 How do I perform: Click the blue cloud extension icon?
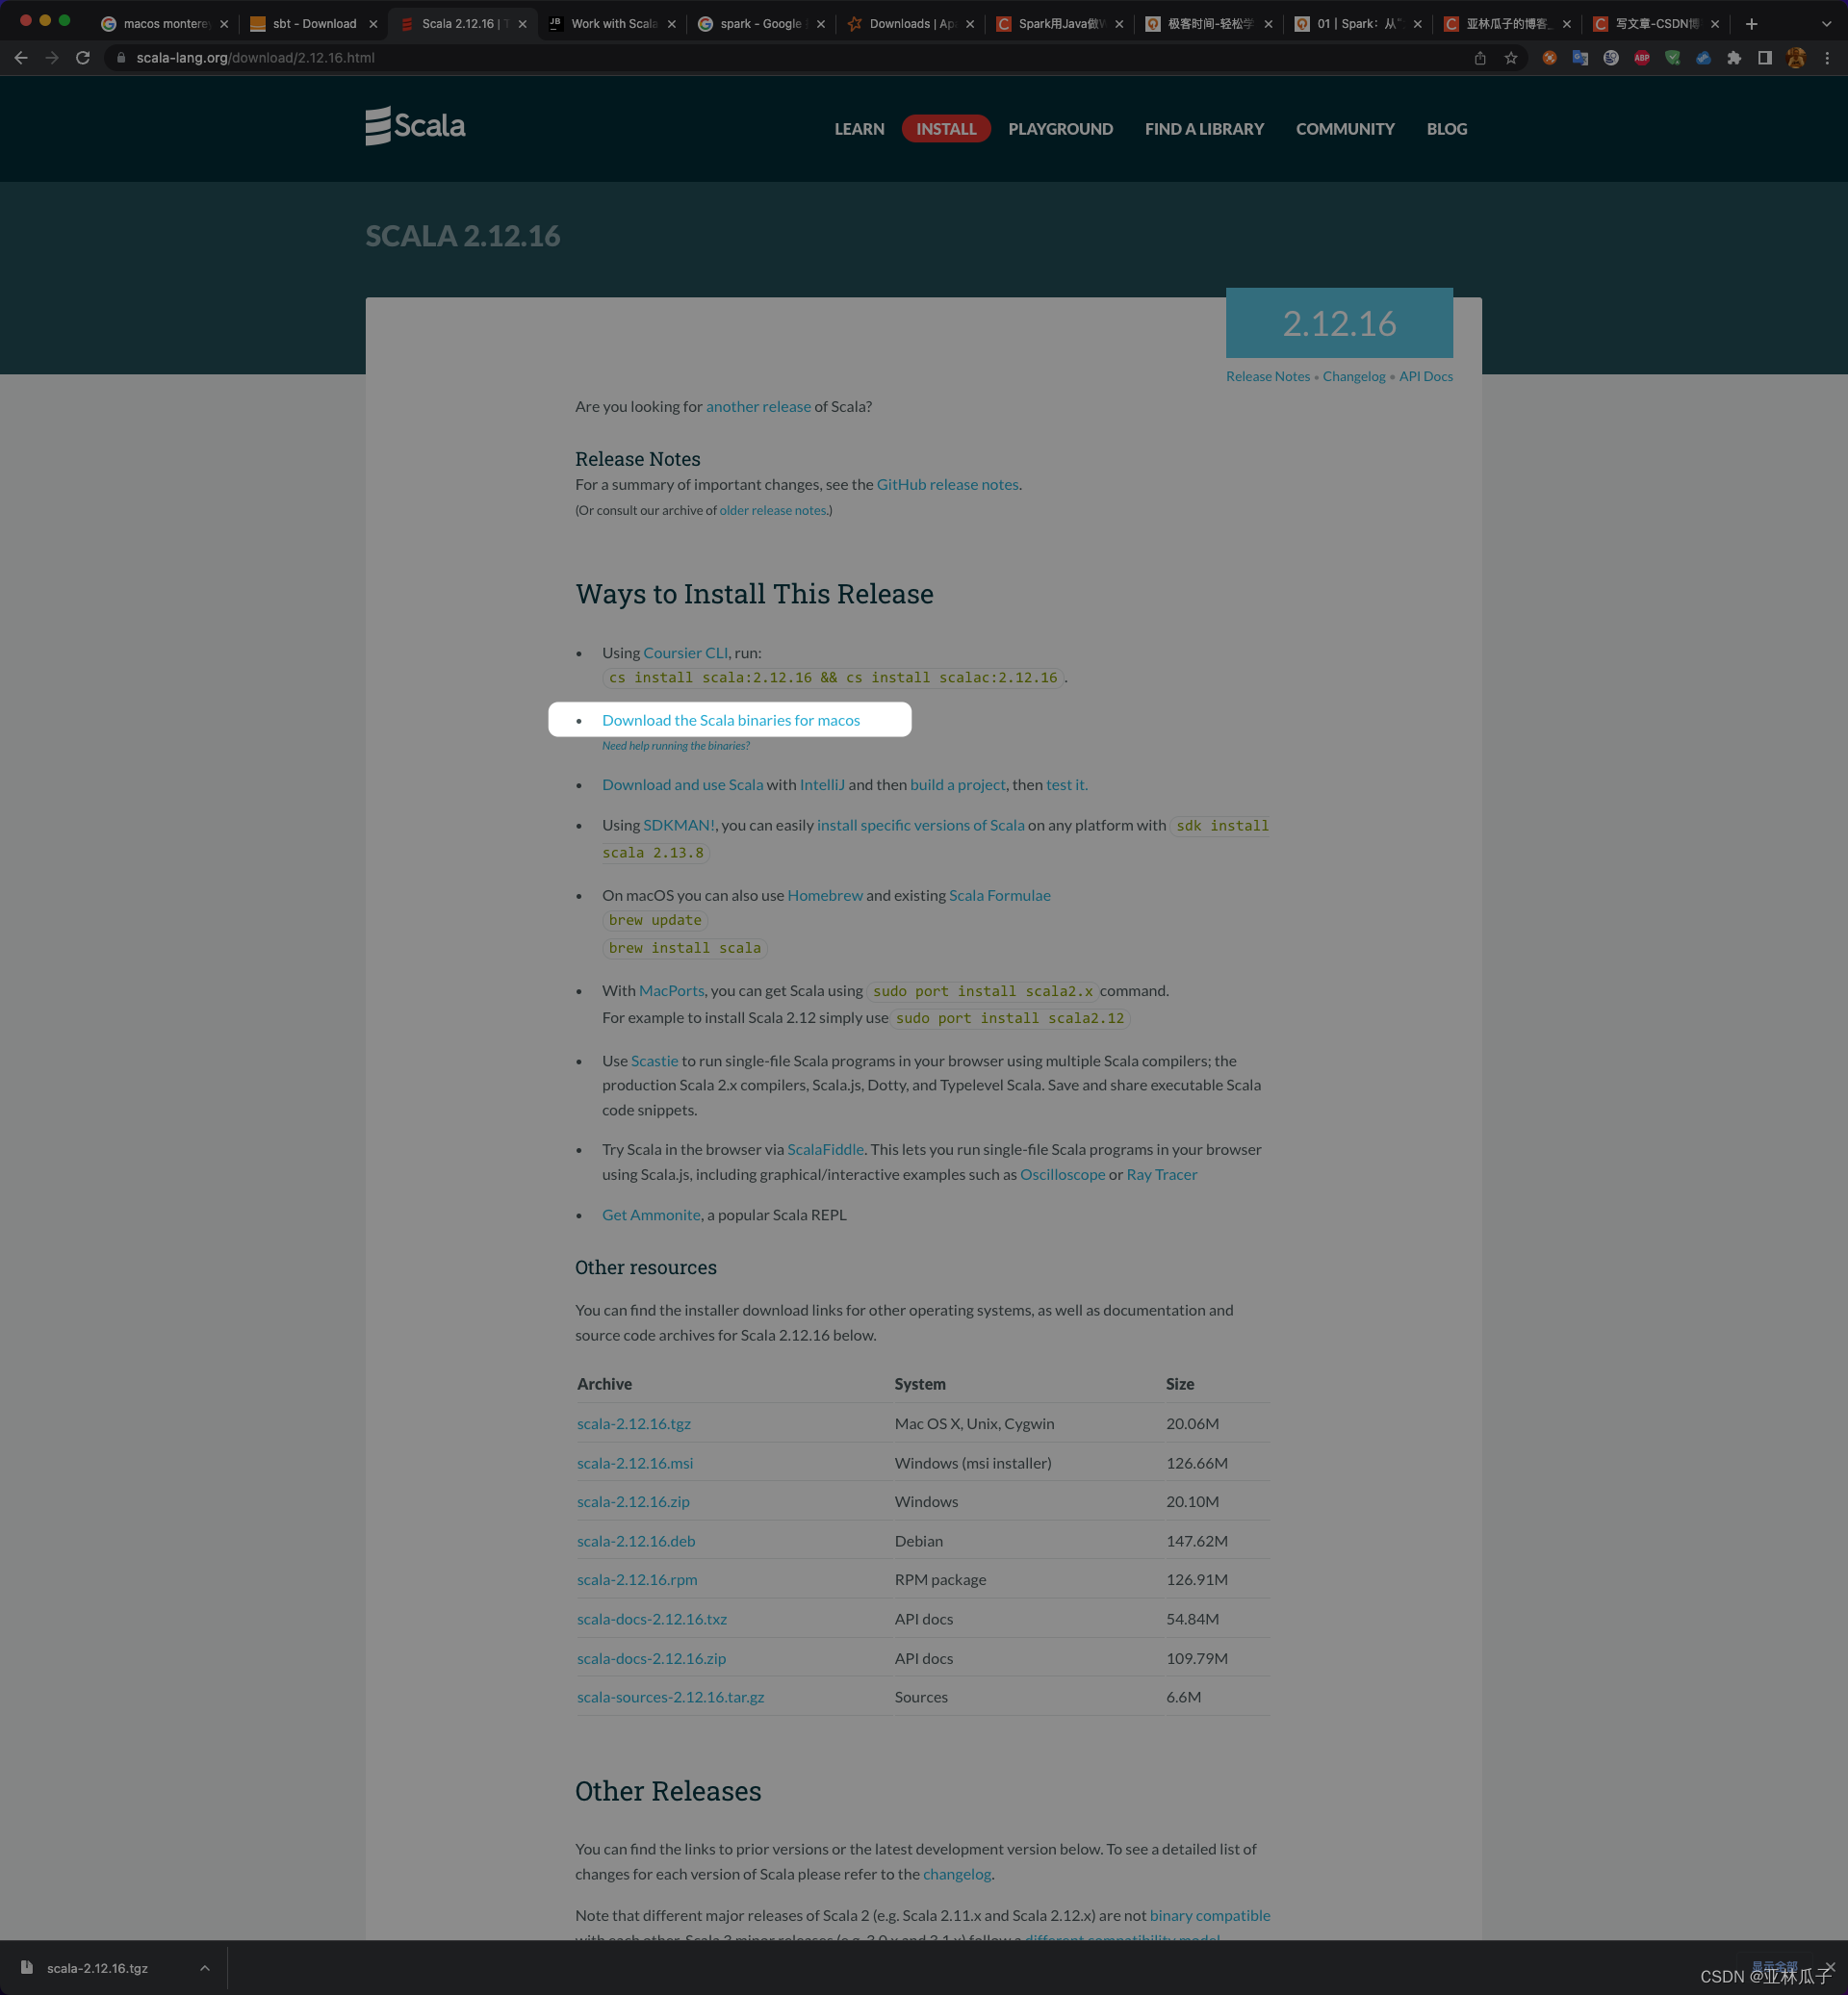coord(1703,58)
